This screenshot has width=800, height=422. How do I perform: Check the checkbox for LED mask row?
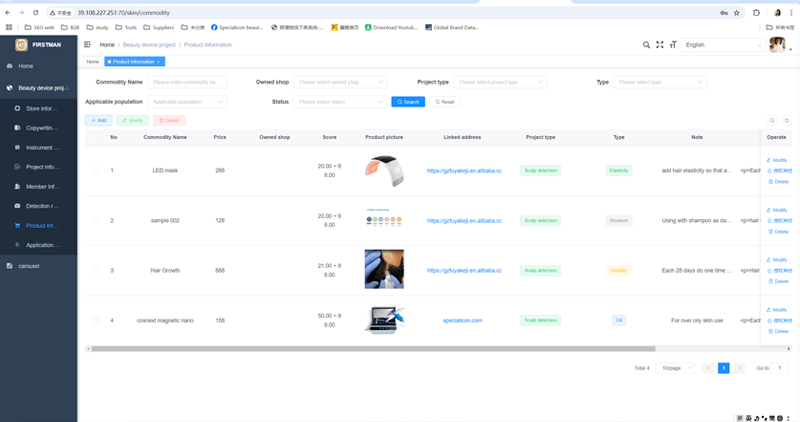click(96, 170)
